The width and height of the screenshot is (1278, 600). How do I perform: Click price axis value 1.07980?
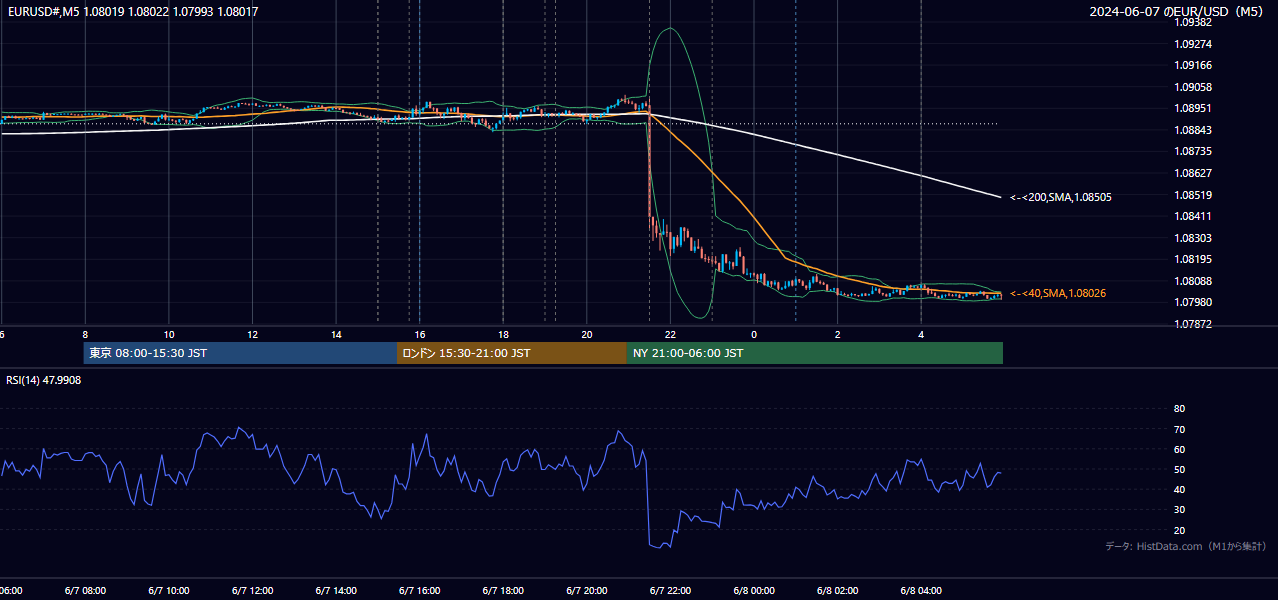[1193, 302]
